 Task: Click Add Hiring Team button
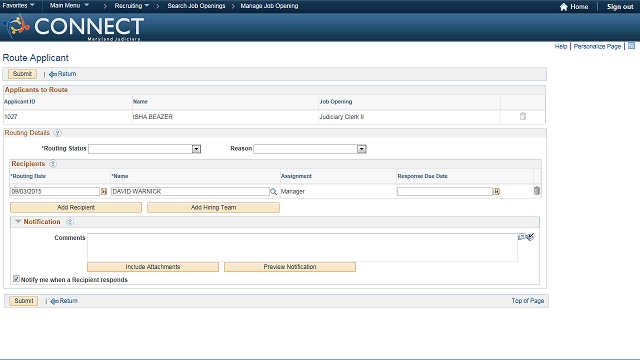[213, 207]
